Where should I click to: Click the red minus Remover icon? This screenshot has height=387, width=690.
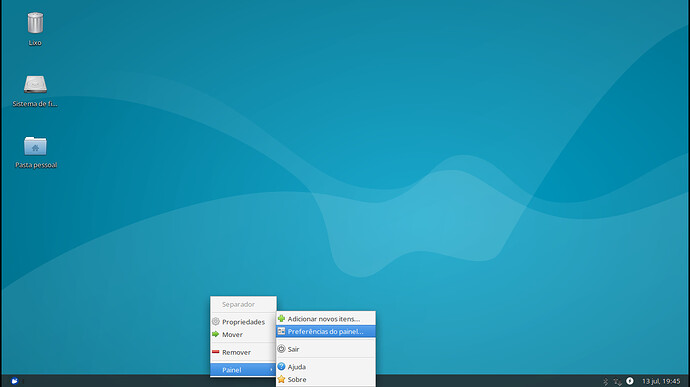pos(216,352)
